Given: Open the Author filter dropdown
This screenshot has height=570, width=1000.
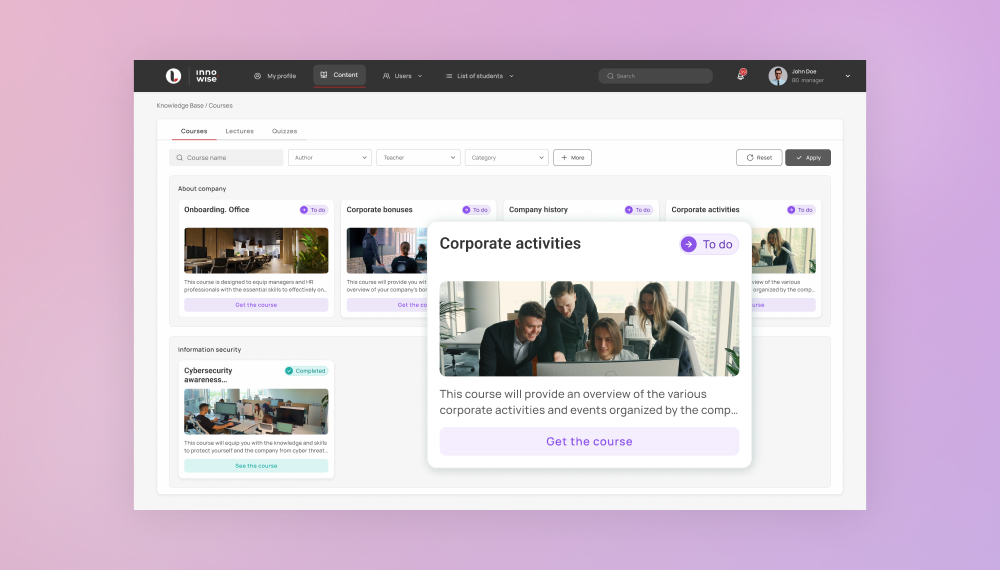Looking at the screenshot, I should 330,157.
